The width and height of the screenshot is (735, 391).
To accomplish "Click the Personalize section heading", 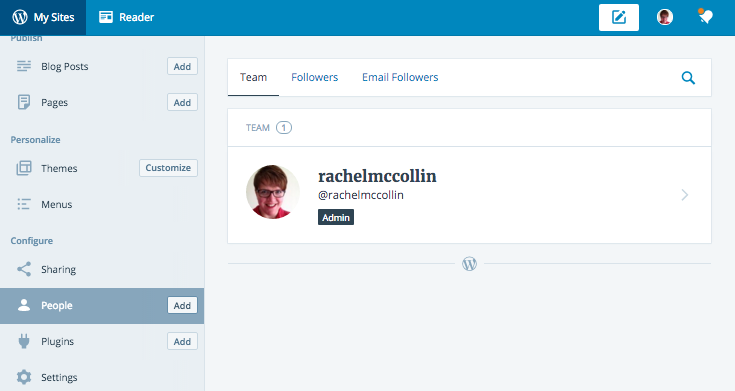I will click(x=36, y=140).
